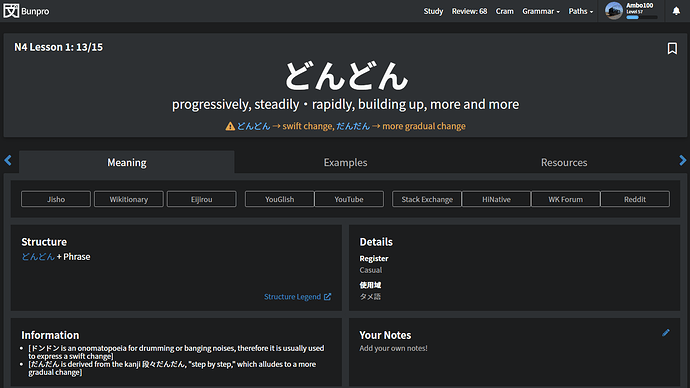The width and height of the screenshot is (690, 388).
Task: Click the 'N4 Lesson 1: 13/15' label
Action: pyautogui.click(x=59, y=47)
